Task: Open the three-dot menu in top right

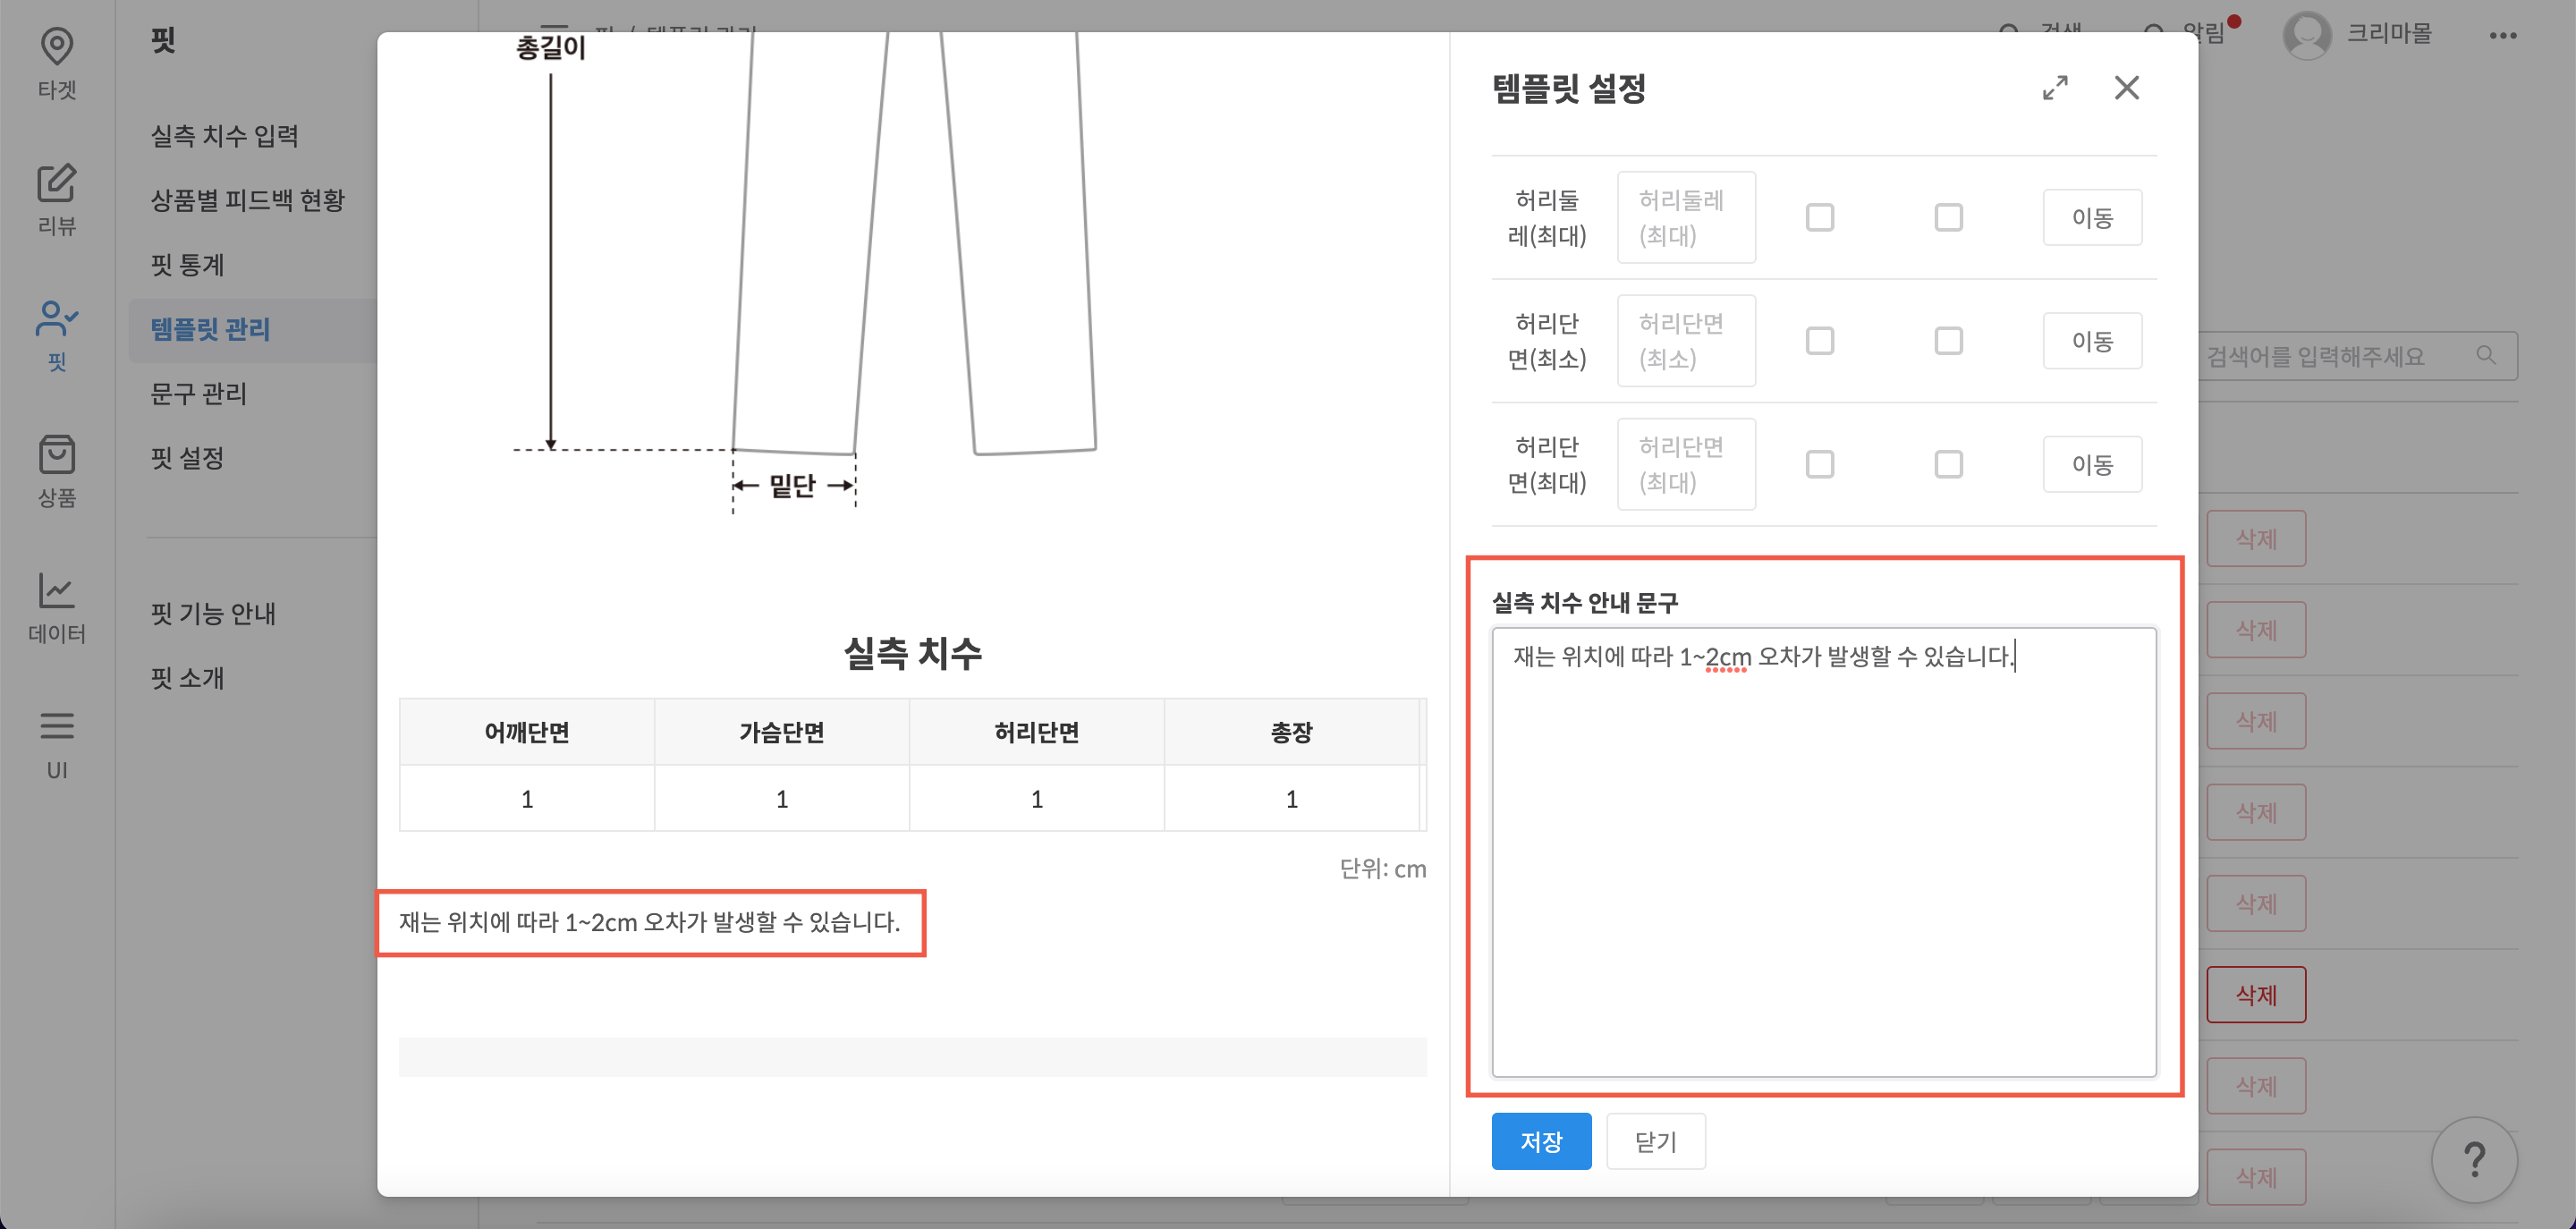Action: point(2504,35)
